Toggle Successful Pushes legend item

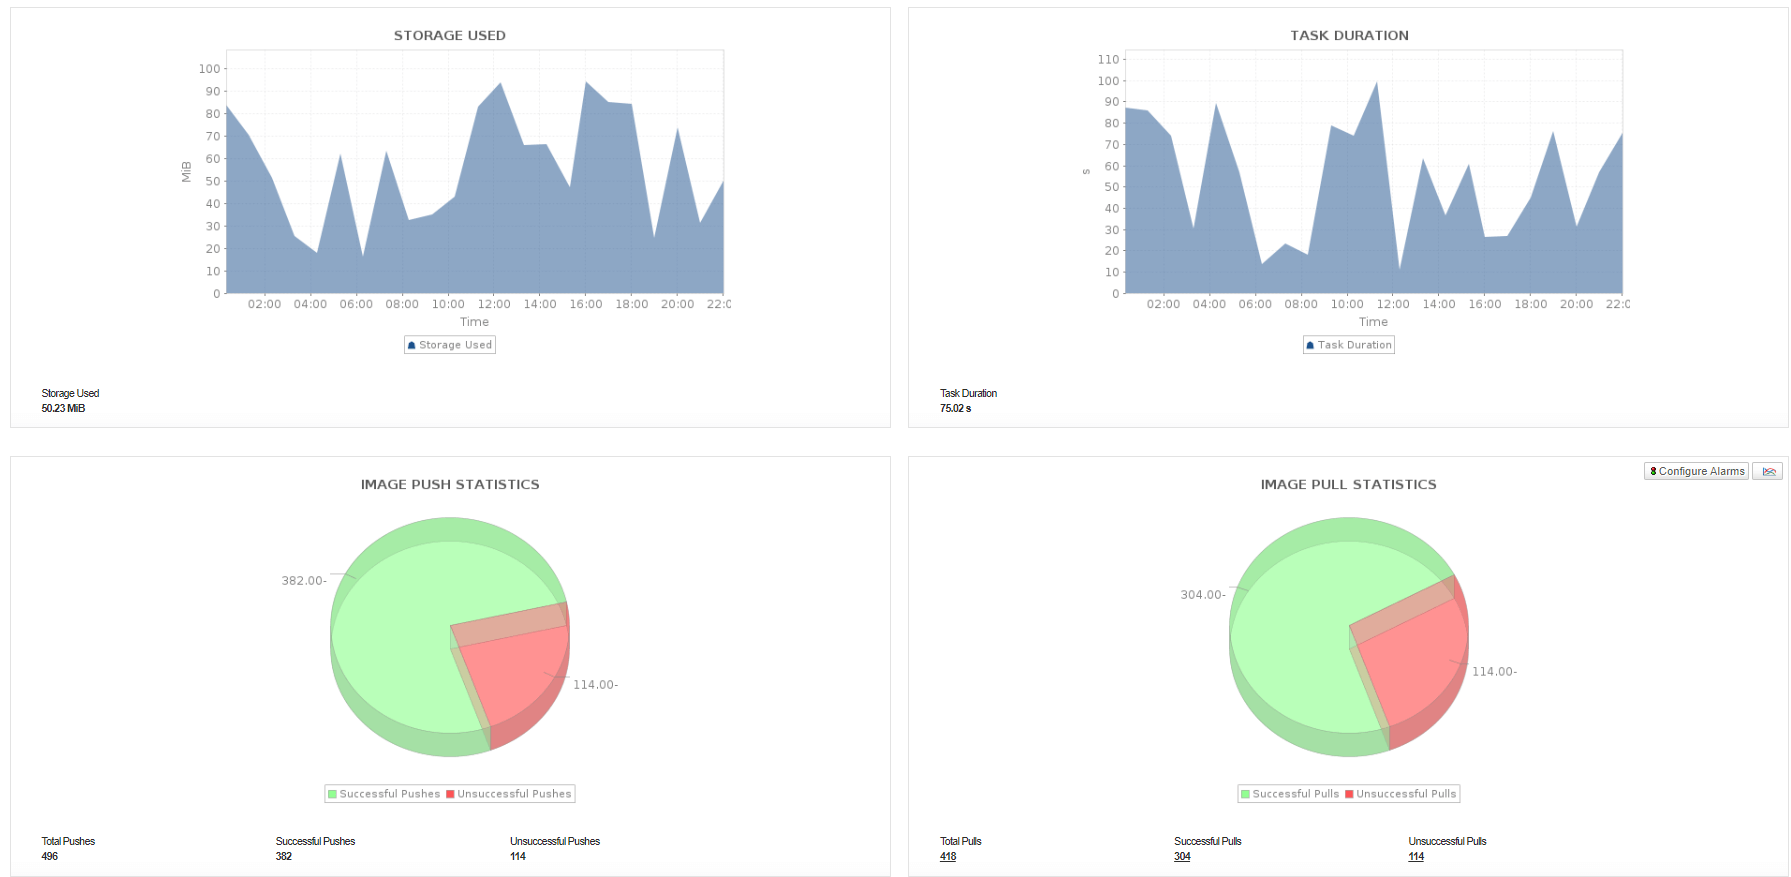click(384, 794)
